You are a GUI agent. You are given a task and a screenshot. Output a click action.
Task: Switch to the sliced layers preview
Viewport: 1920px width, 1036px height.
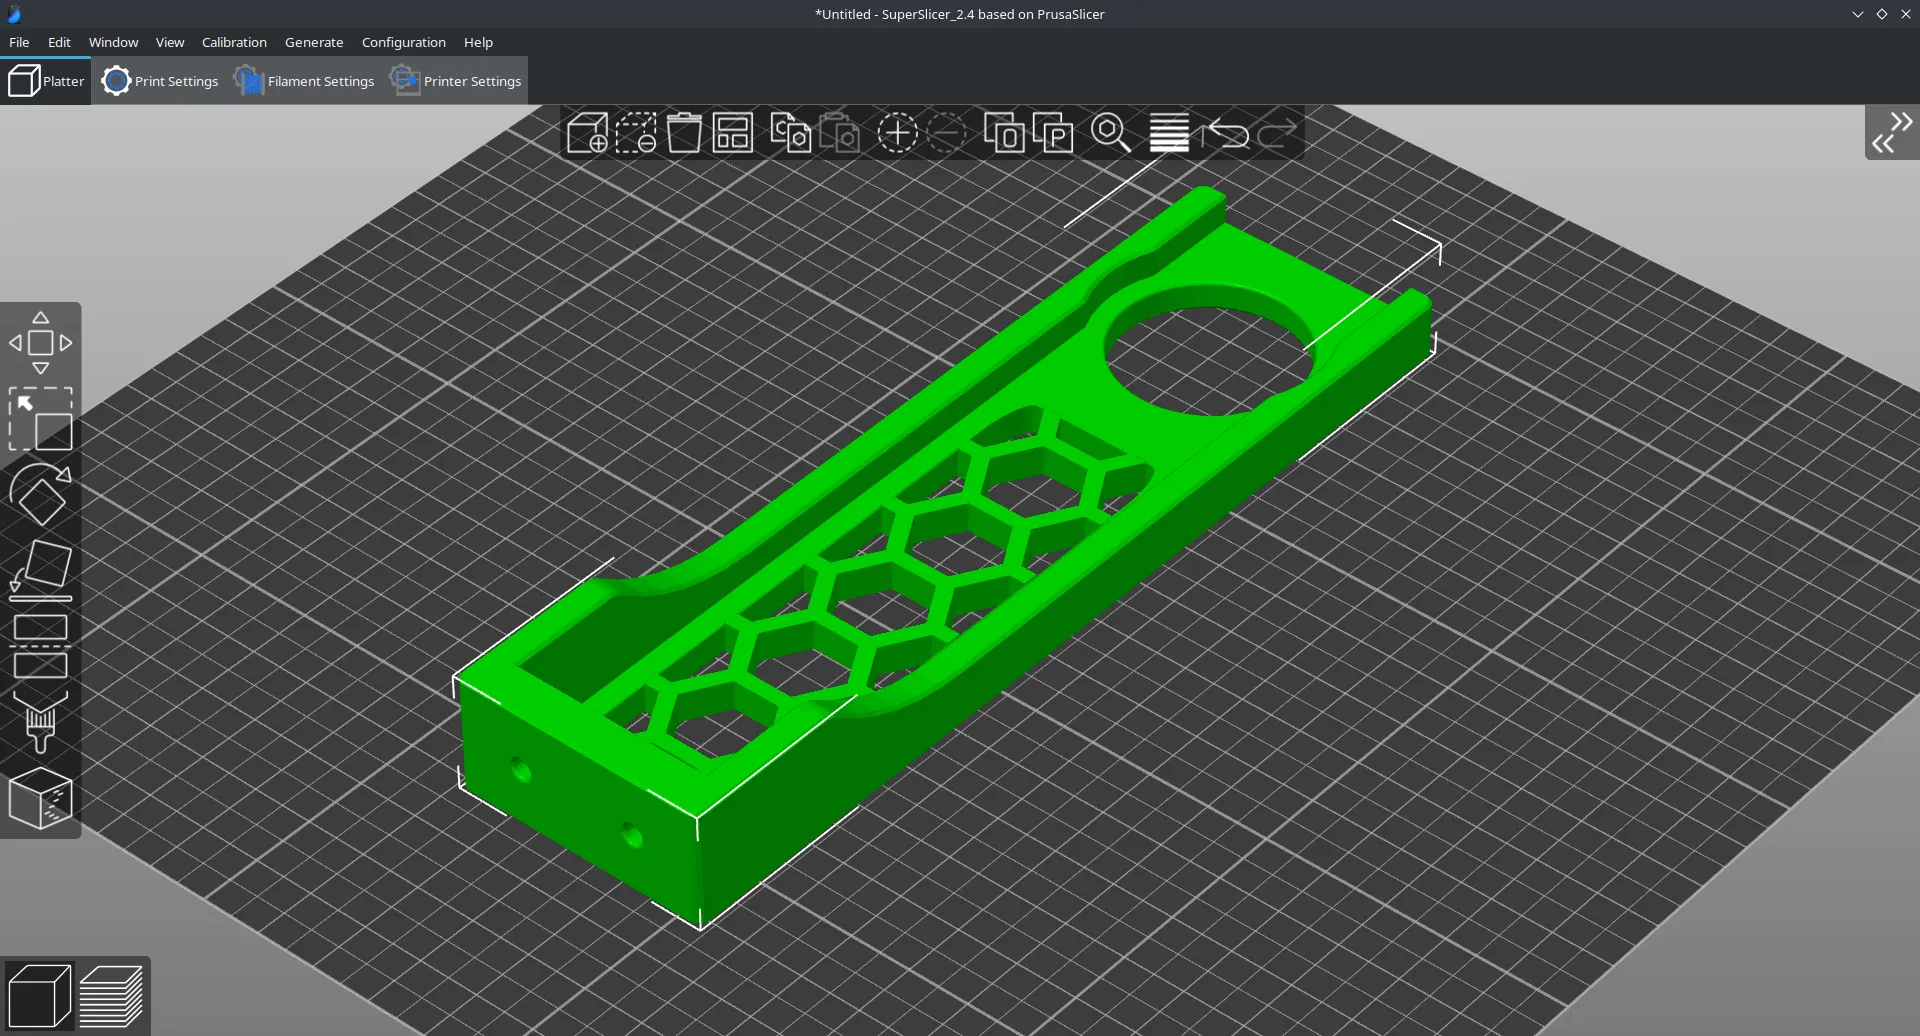point(111,996)
